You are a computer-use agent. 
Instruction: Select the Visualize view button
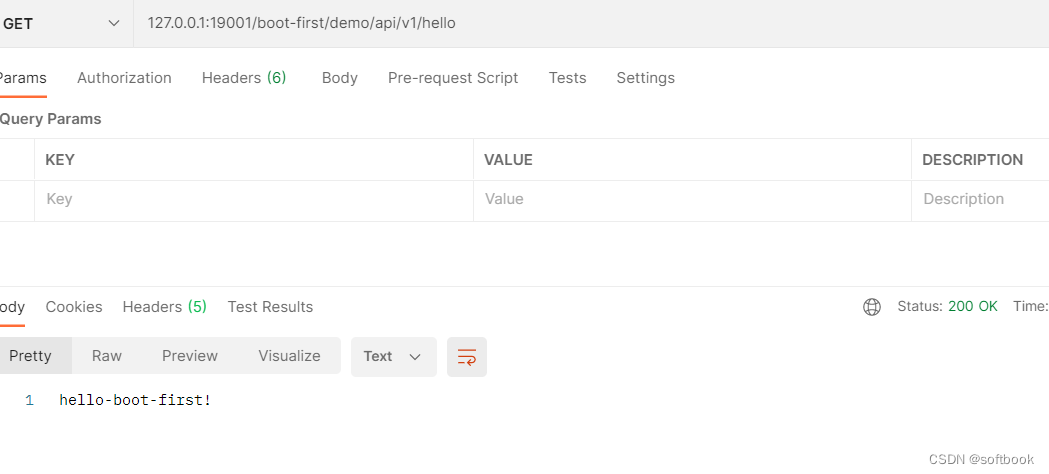click(289, 356)
